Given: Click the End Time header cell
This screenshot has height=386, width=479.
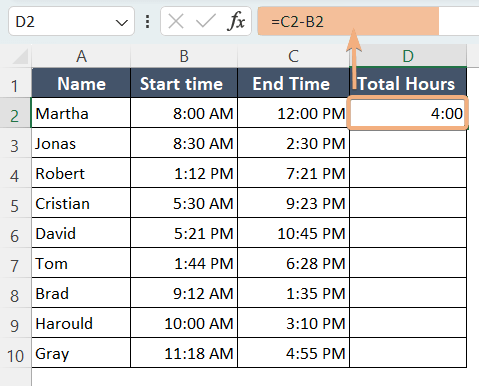Looking at the screenshot, I should pyautogui.click(x=293, y=83).
